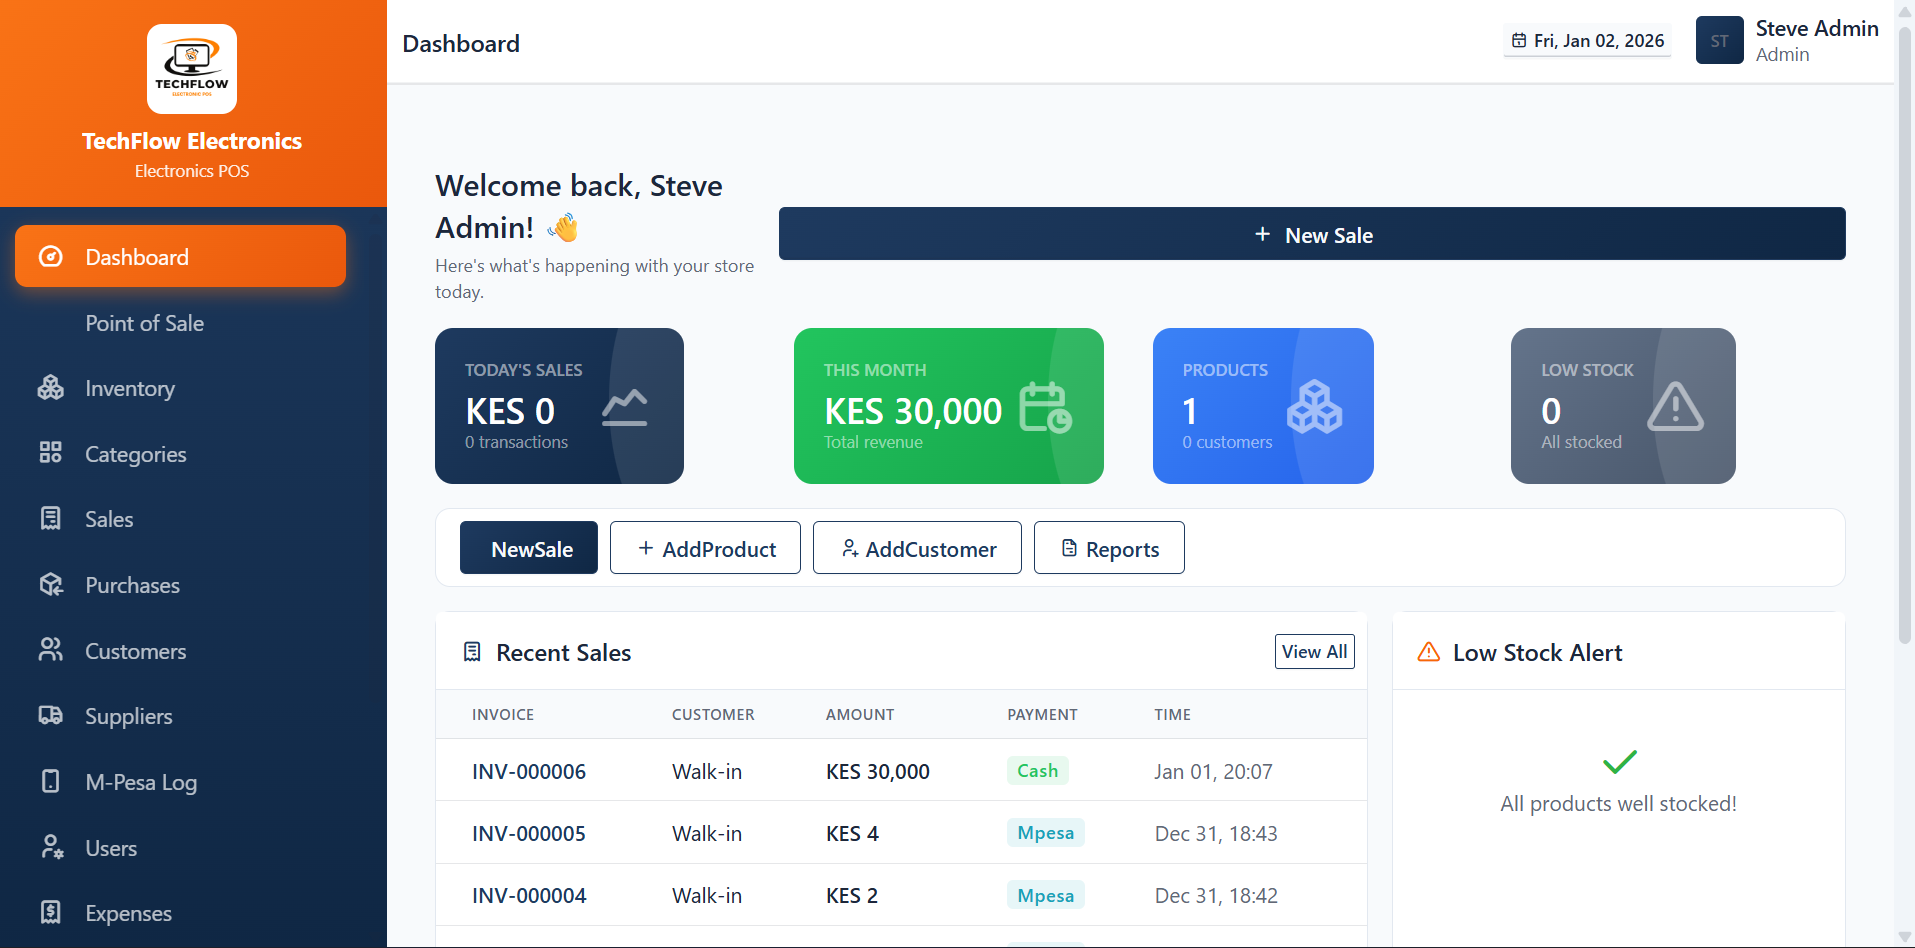The height and width of the screenshot is (948, 1915).
Task: Open Customers via the people icon
Action: click(51, 650)
